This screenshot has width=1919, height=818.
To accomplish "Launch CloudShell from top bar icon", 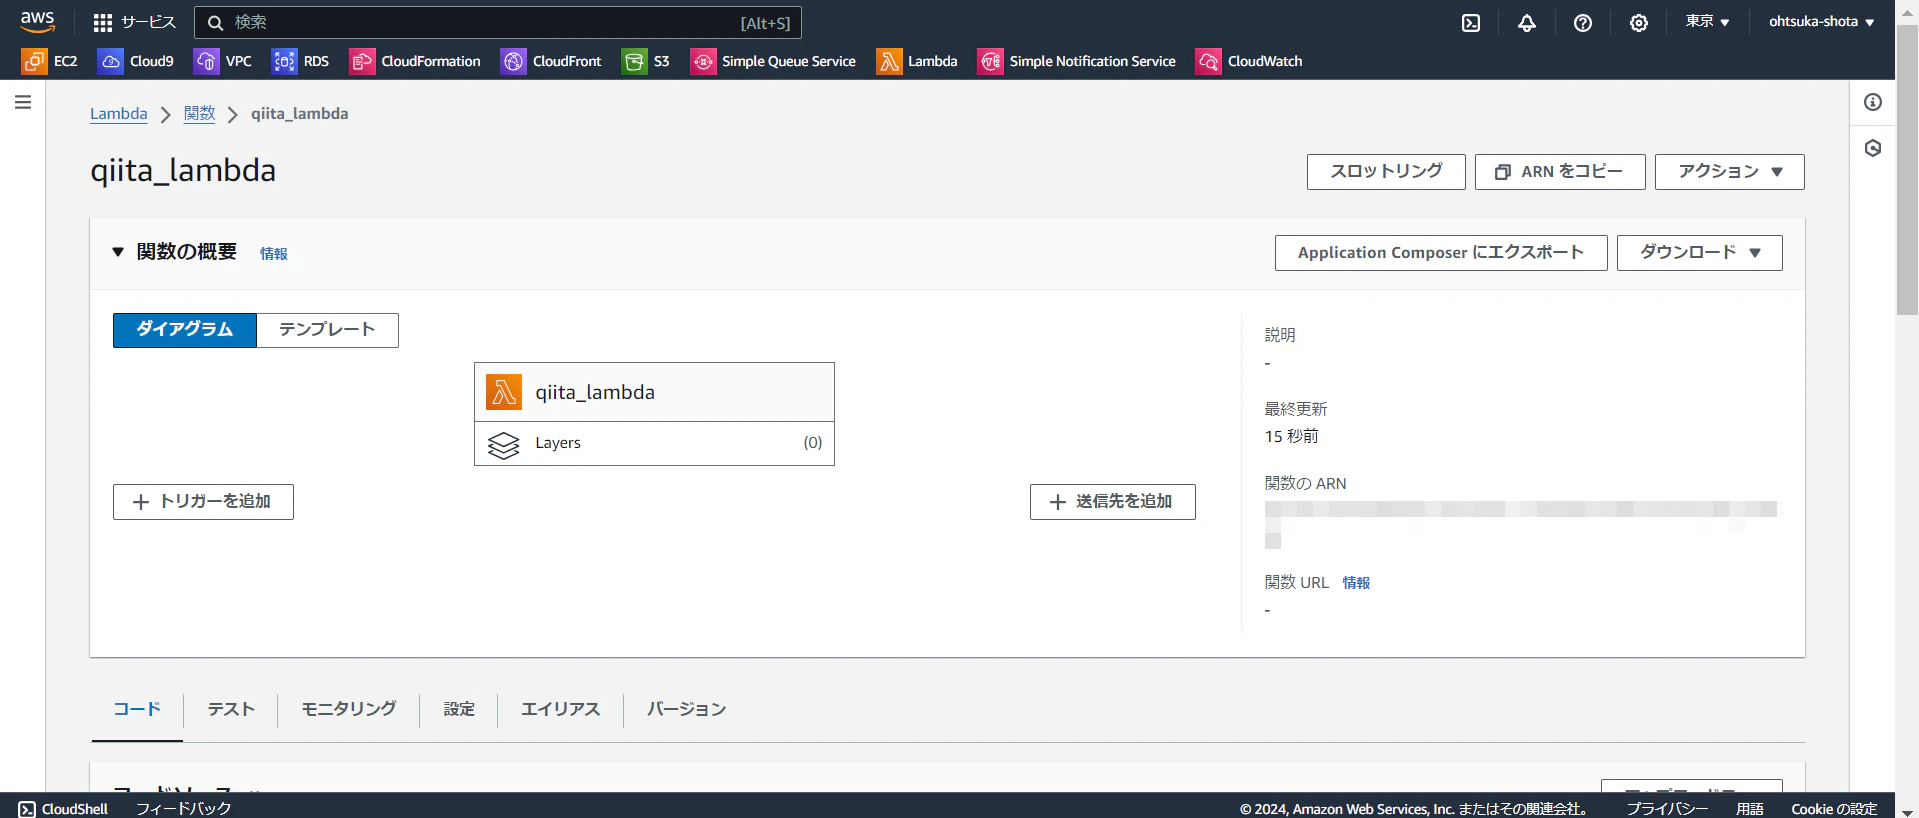I will click(x=1471, y=22).
